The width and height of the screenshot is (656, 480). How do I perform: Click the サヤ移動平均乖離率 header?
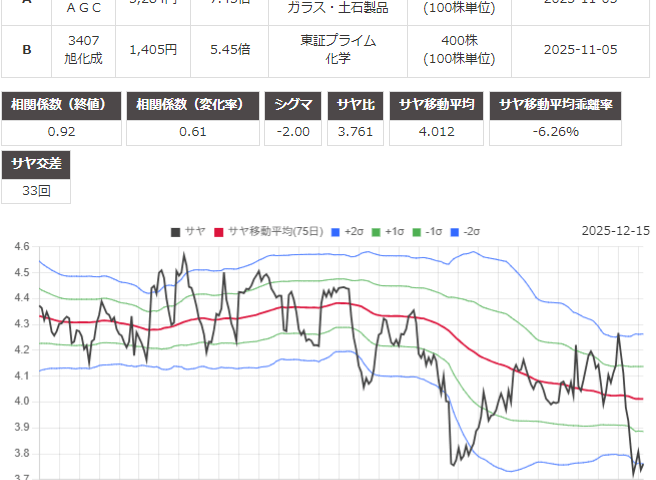[570, 106]
